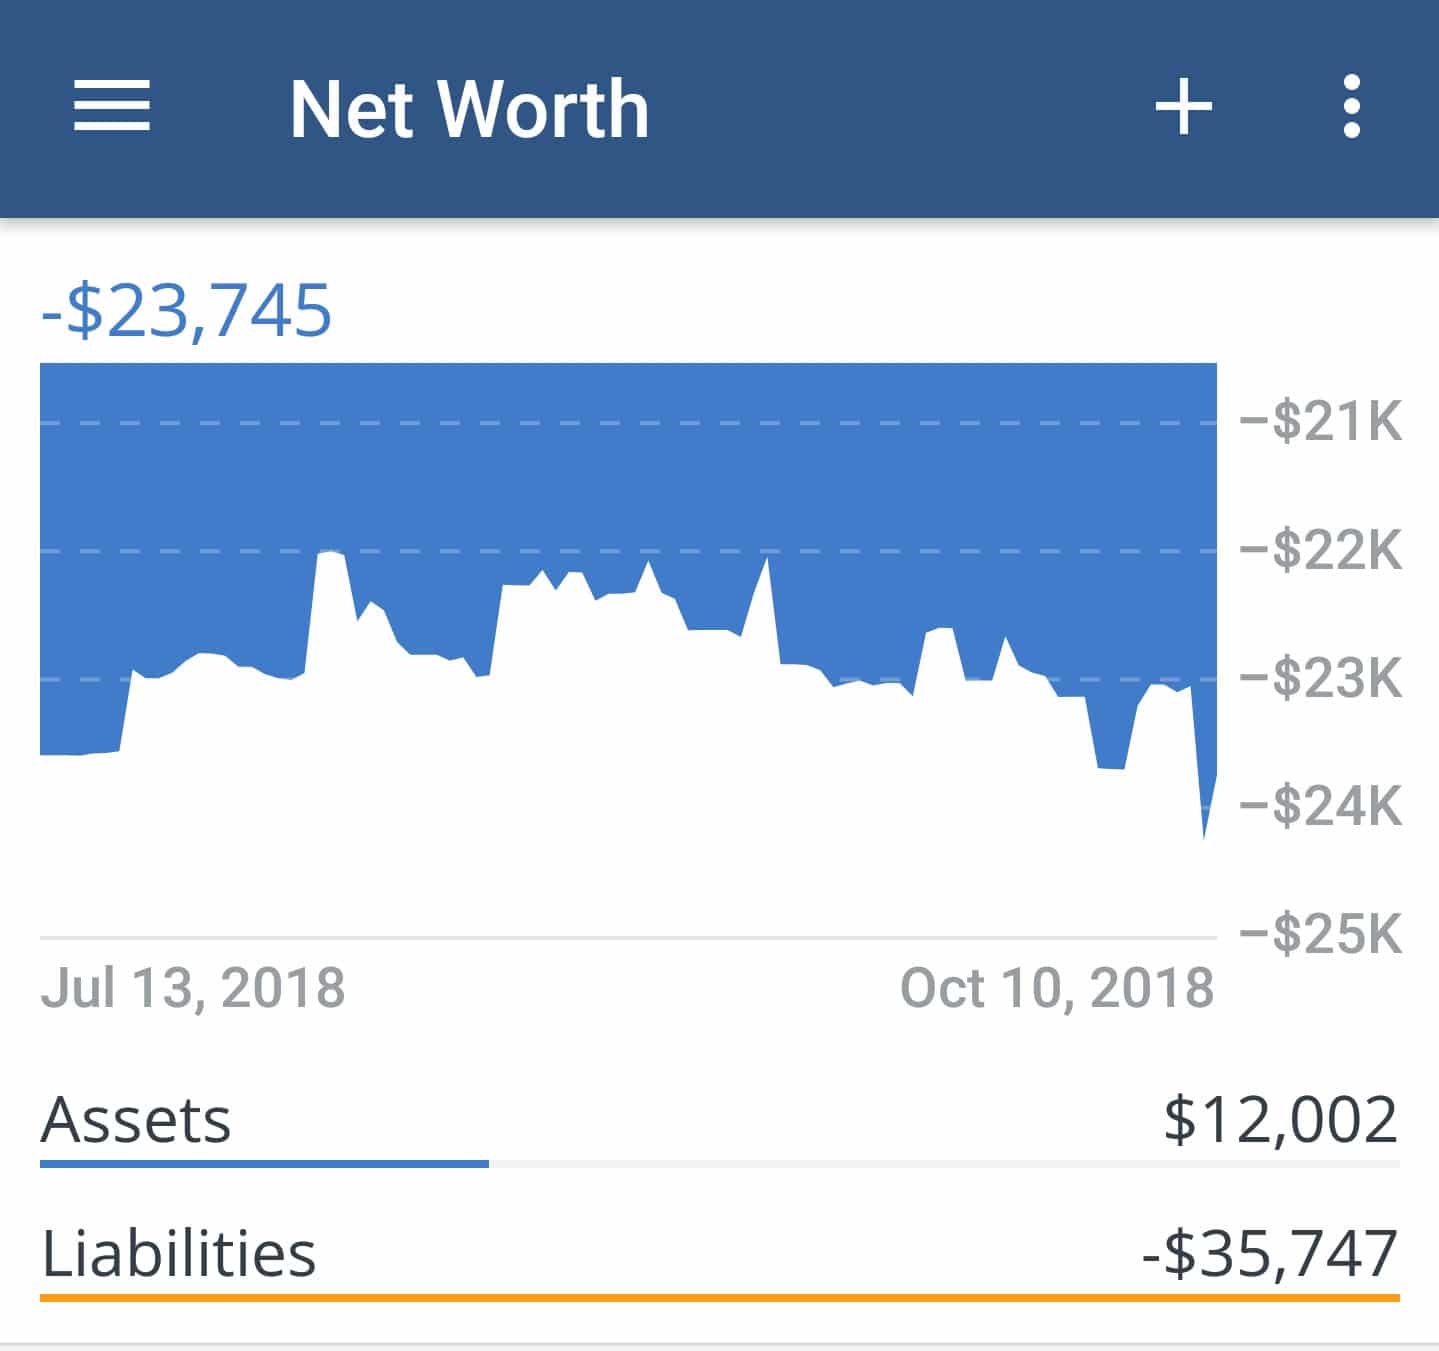Open the three-dot overflow menu

tap(1352, 106)
